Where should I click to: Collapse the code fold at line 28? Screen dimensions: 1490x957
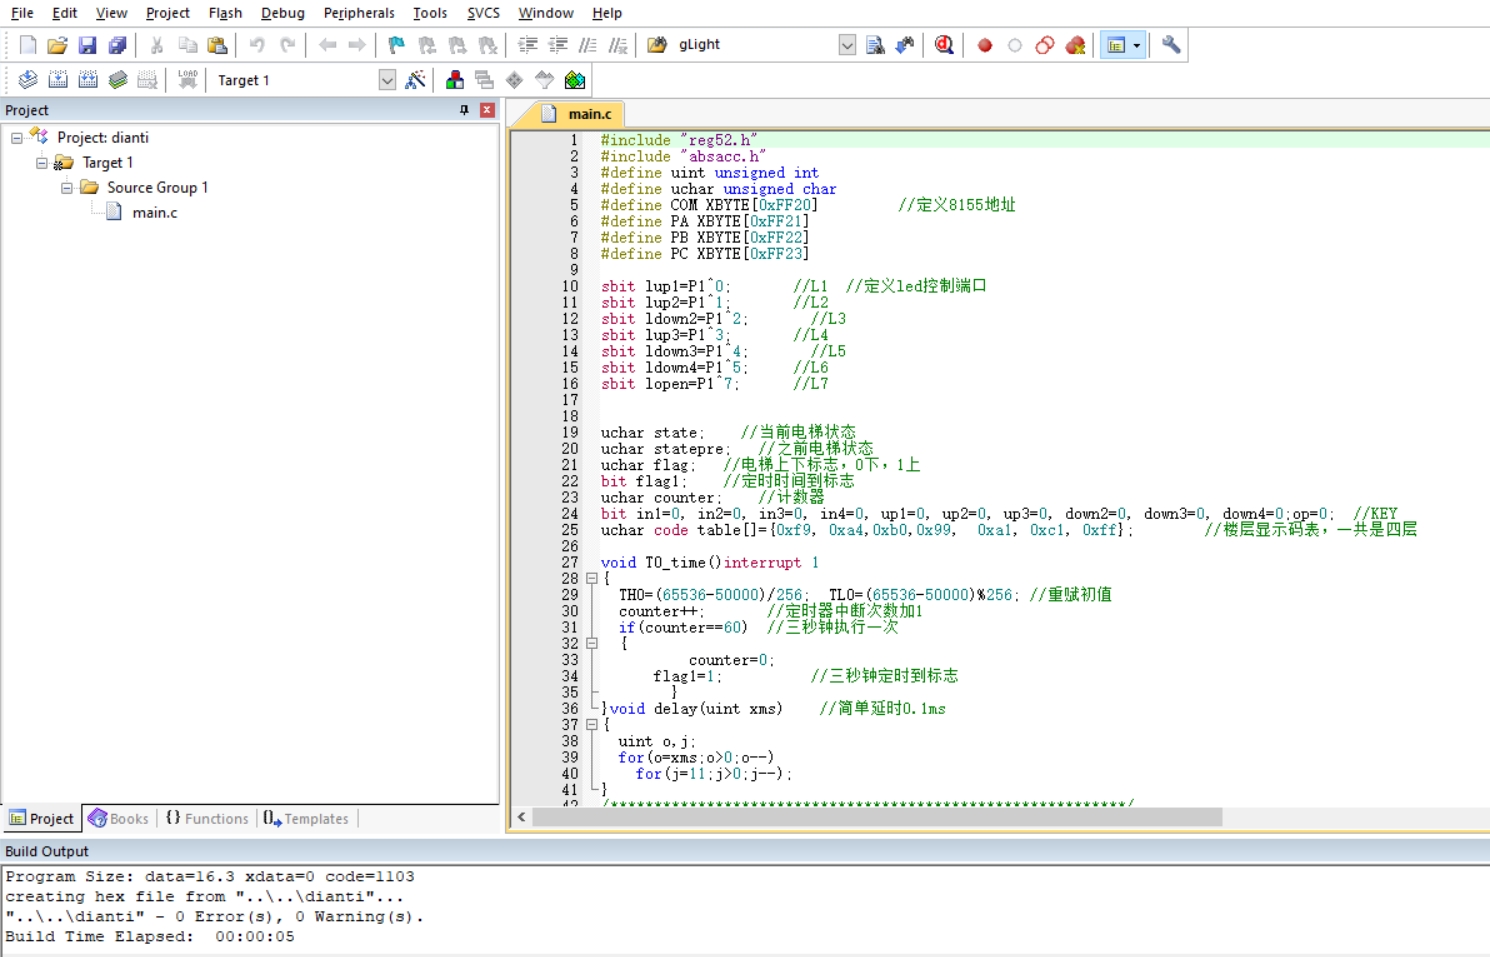(591, 579)
